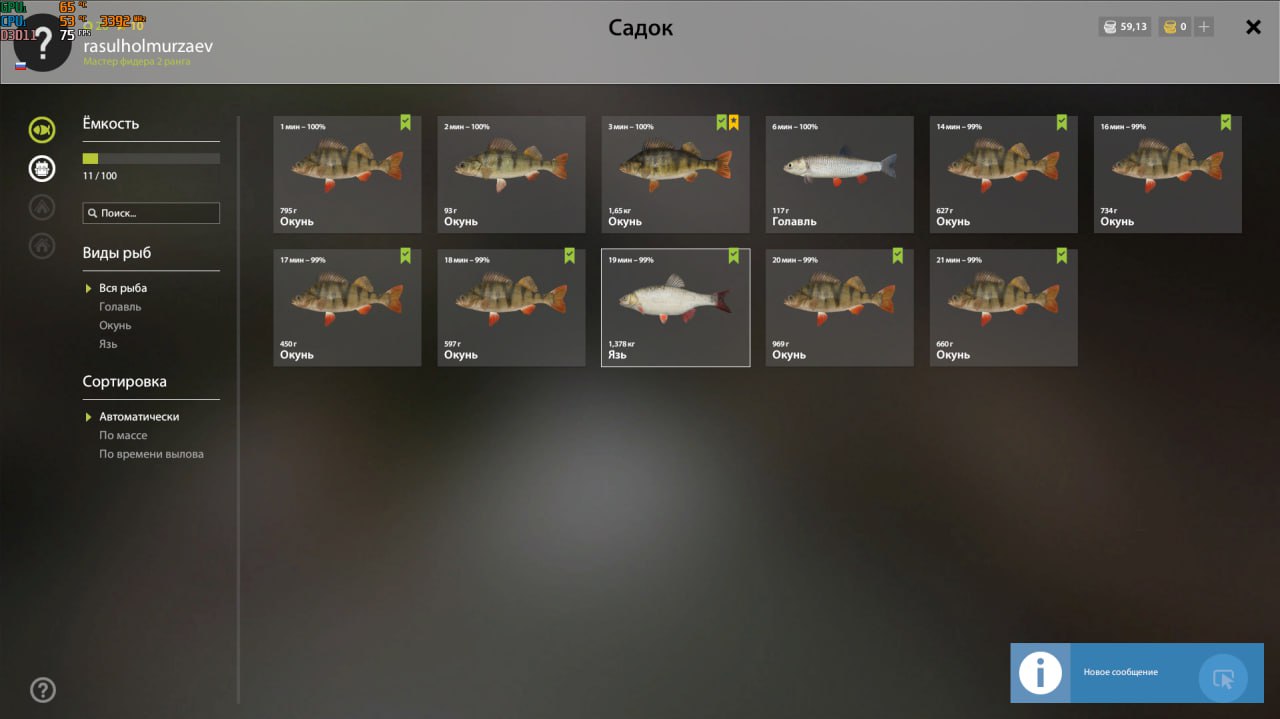The height and width of the screenshot is (719, 1280).
Task: Sort fish by По времени вылова
Action: [x=151, y=454]
